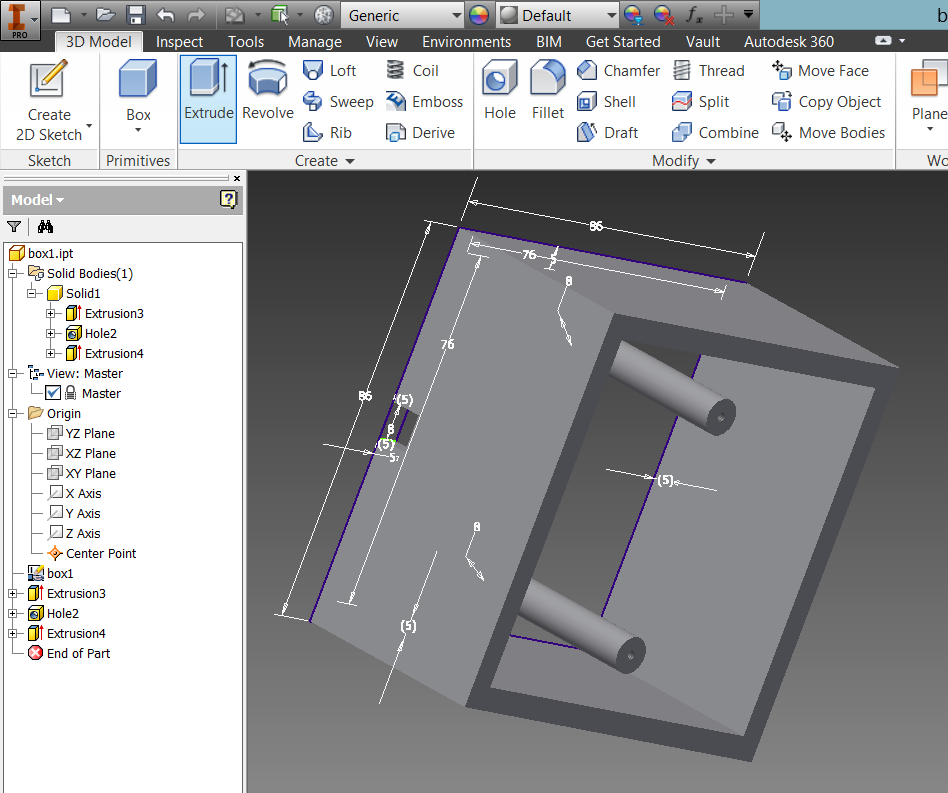The image size is (948, 793).
Task: Pick the Sweep tool
Action: (x=338, y=102)
